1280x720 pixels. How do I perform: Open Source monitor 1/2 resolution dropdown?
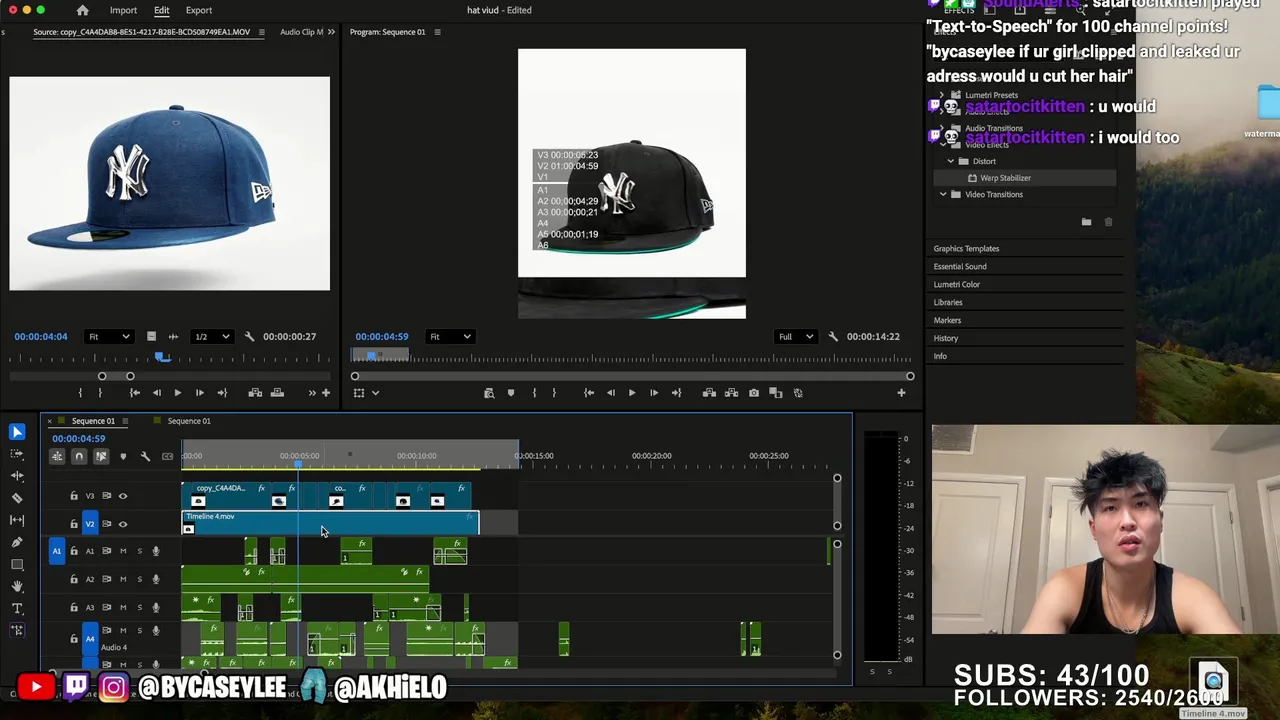click(211, 337)
